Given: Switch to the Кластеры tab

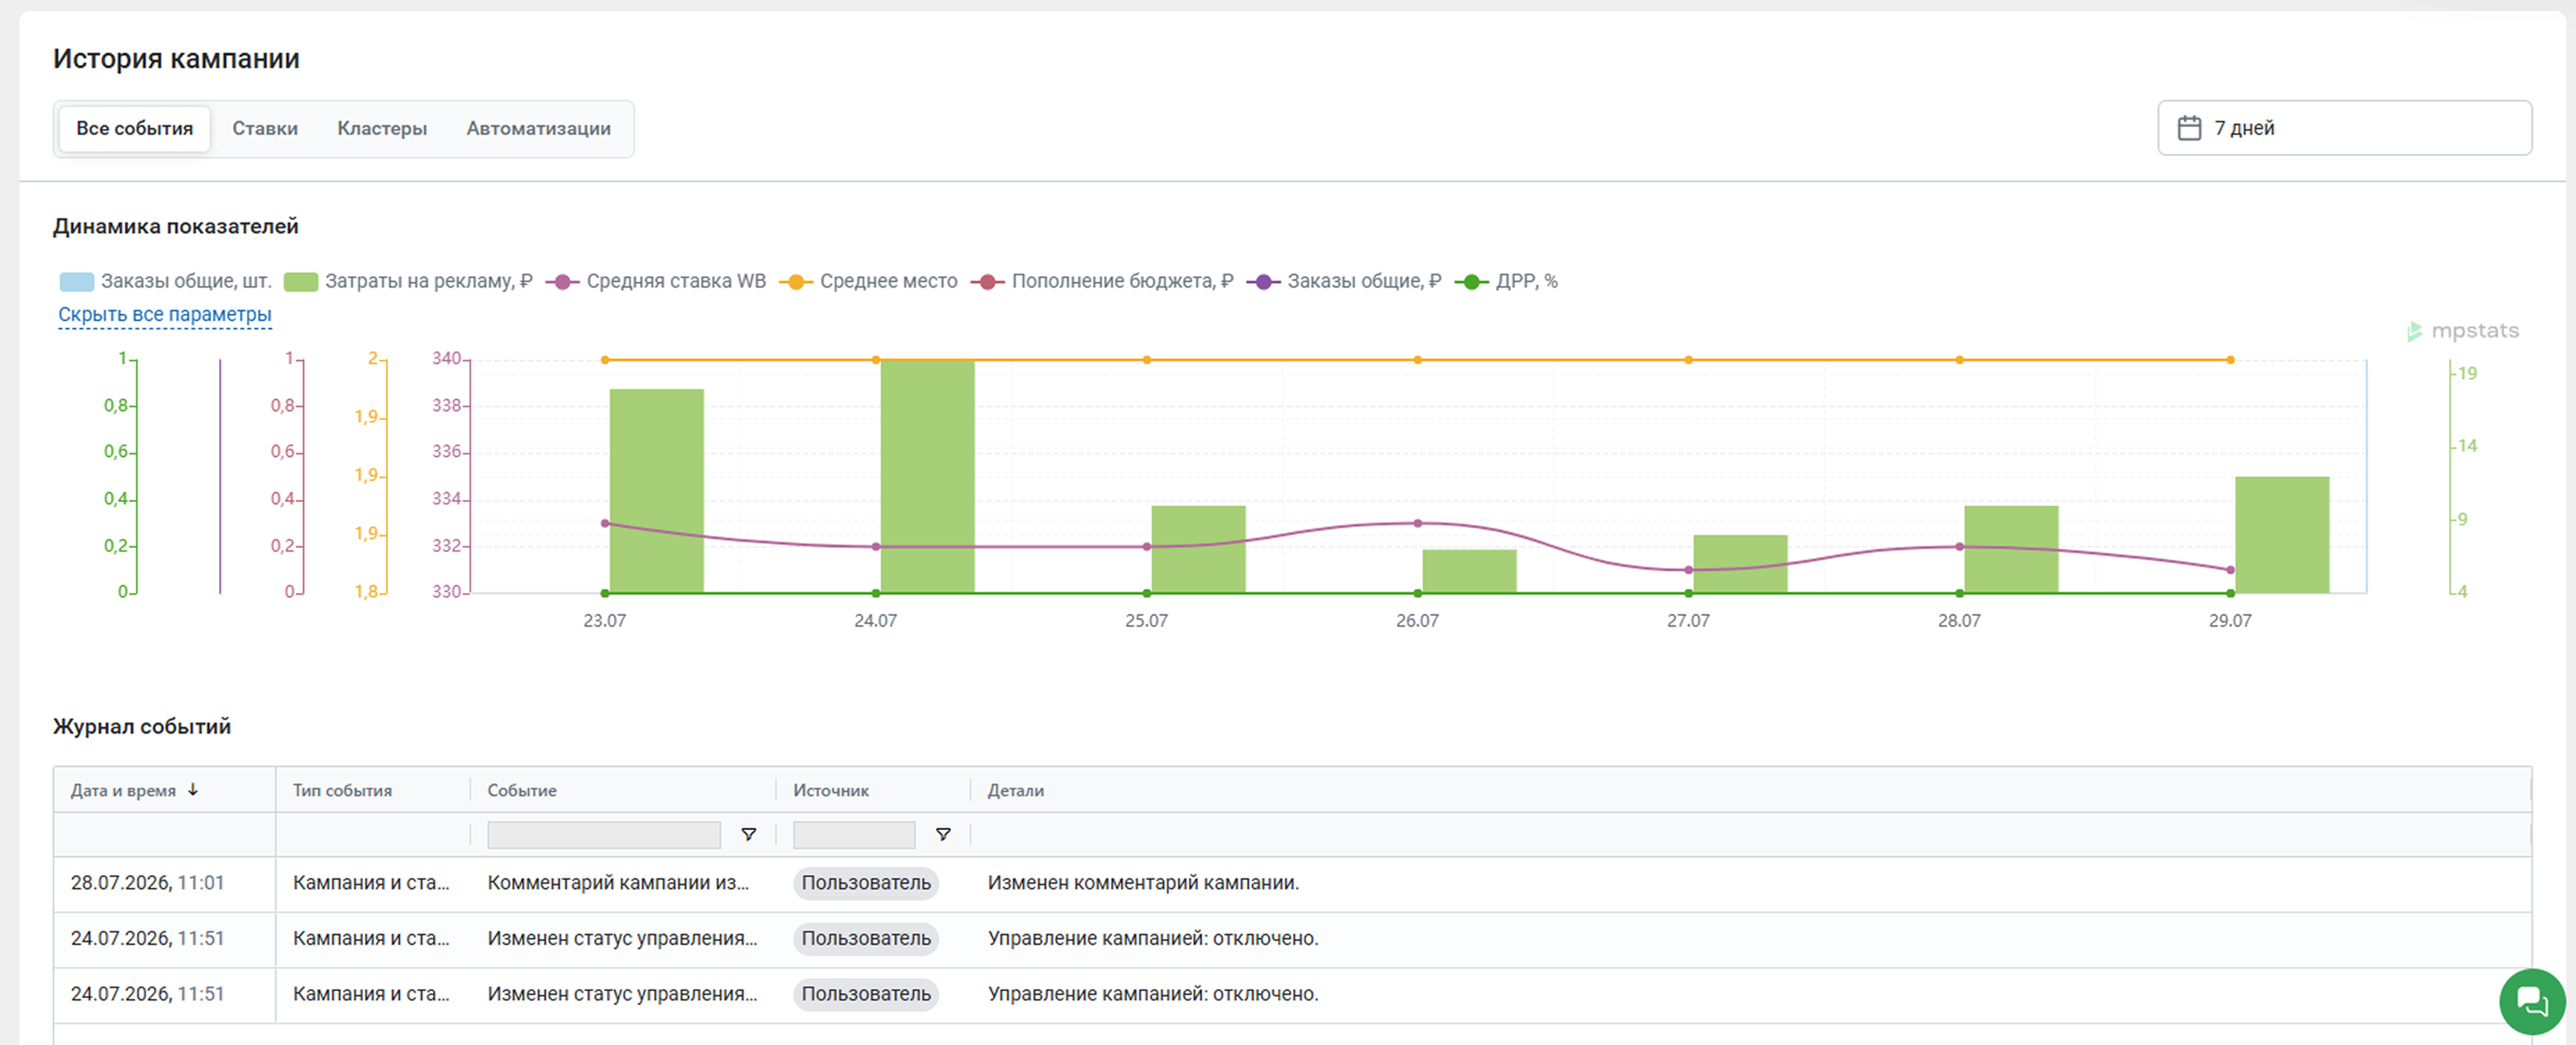Looking at the screenshot, I should click(x=382, y=128).
